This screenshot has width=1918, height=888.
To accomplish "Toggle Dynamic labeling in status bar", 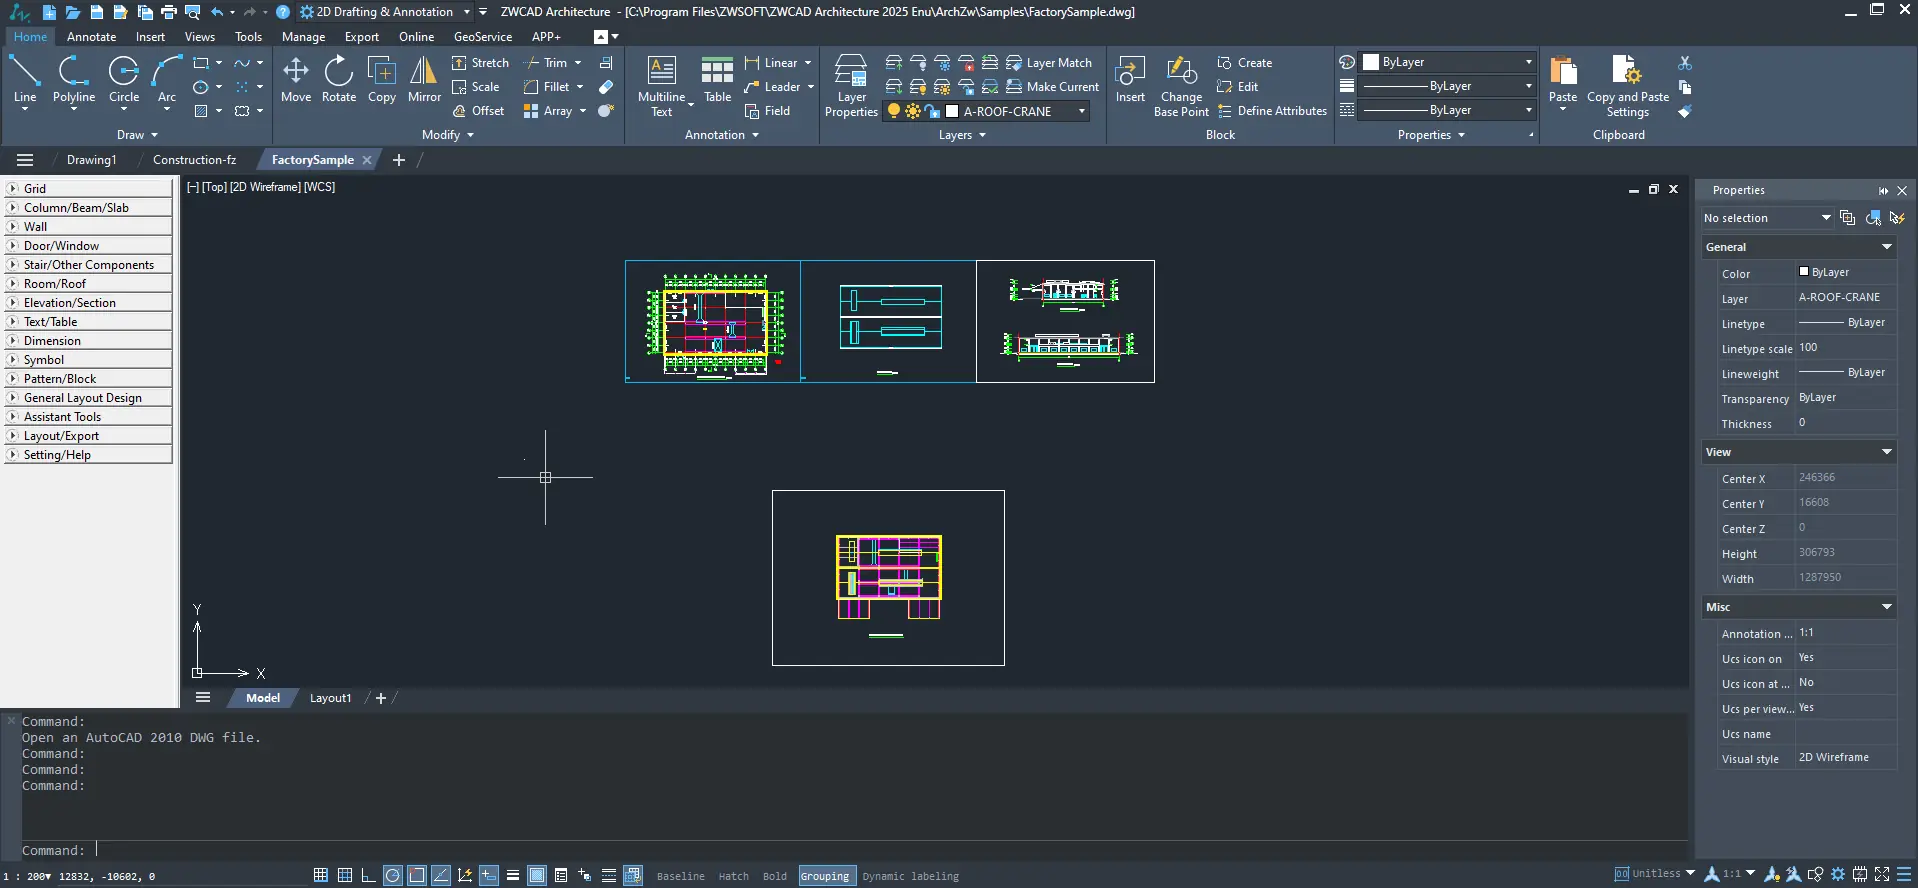I will [910, 876].
